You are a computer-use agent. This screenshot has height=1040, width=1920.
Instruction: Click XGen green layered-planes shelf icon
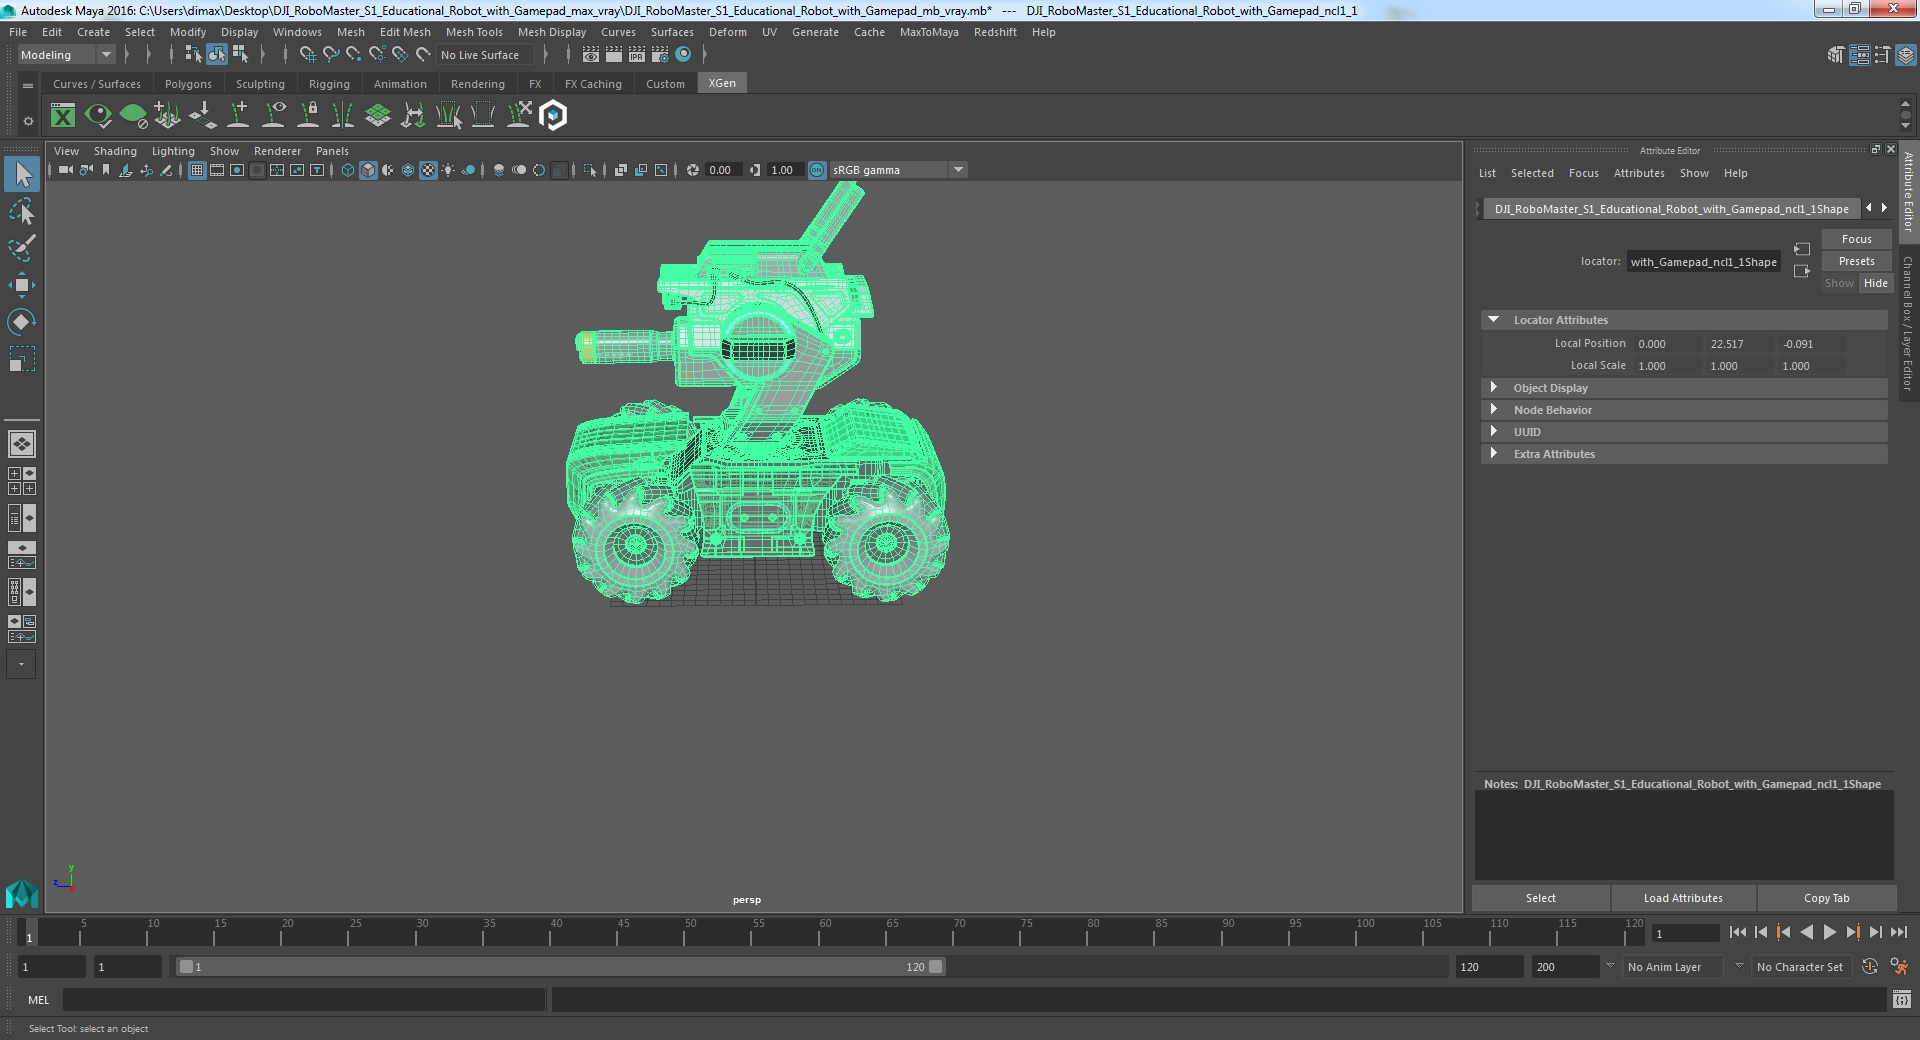click(378, 116)
